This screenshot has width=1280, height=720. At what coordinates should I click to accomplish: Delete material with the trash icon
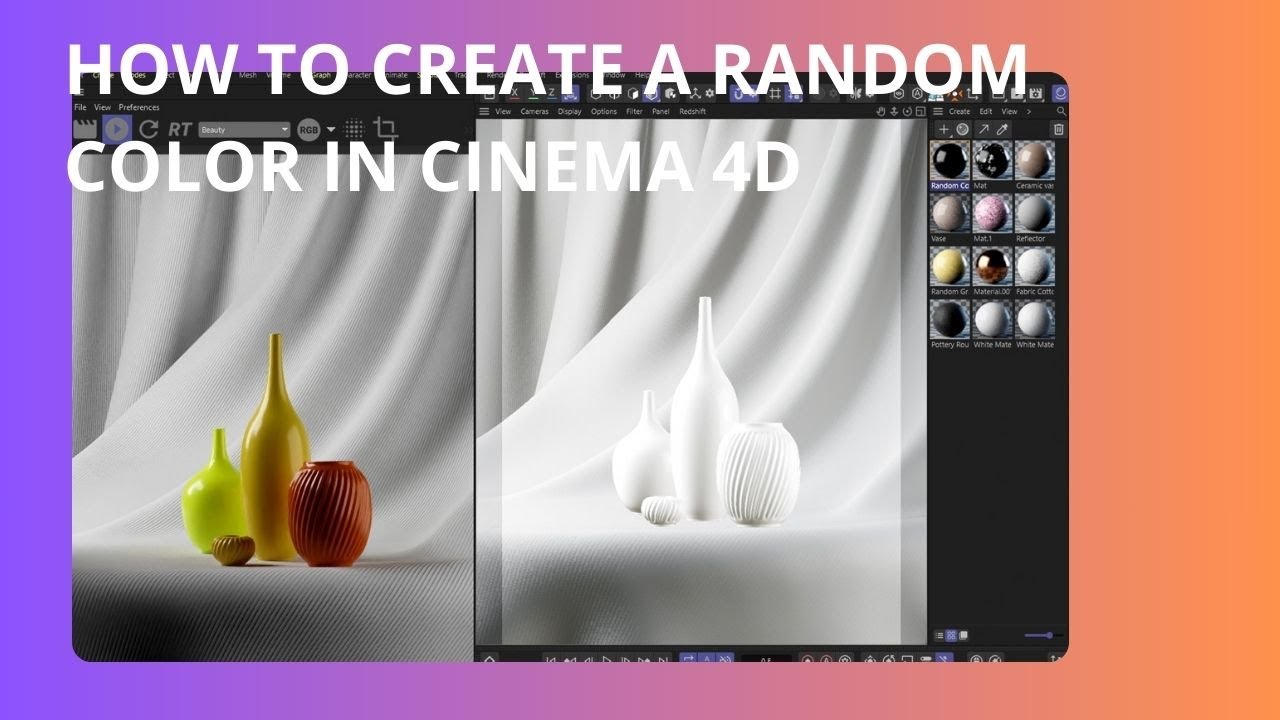[1058, 129]
